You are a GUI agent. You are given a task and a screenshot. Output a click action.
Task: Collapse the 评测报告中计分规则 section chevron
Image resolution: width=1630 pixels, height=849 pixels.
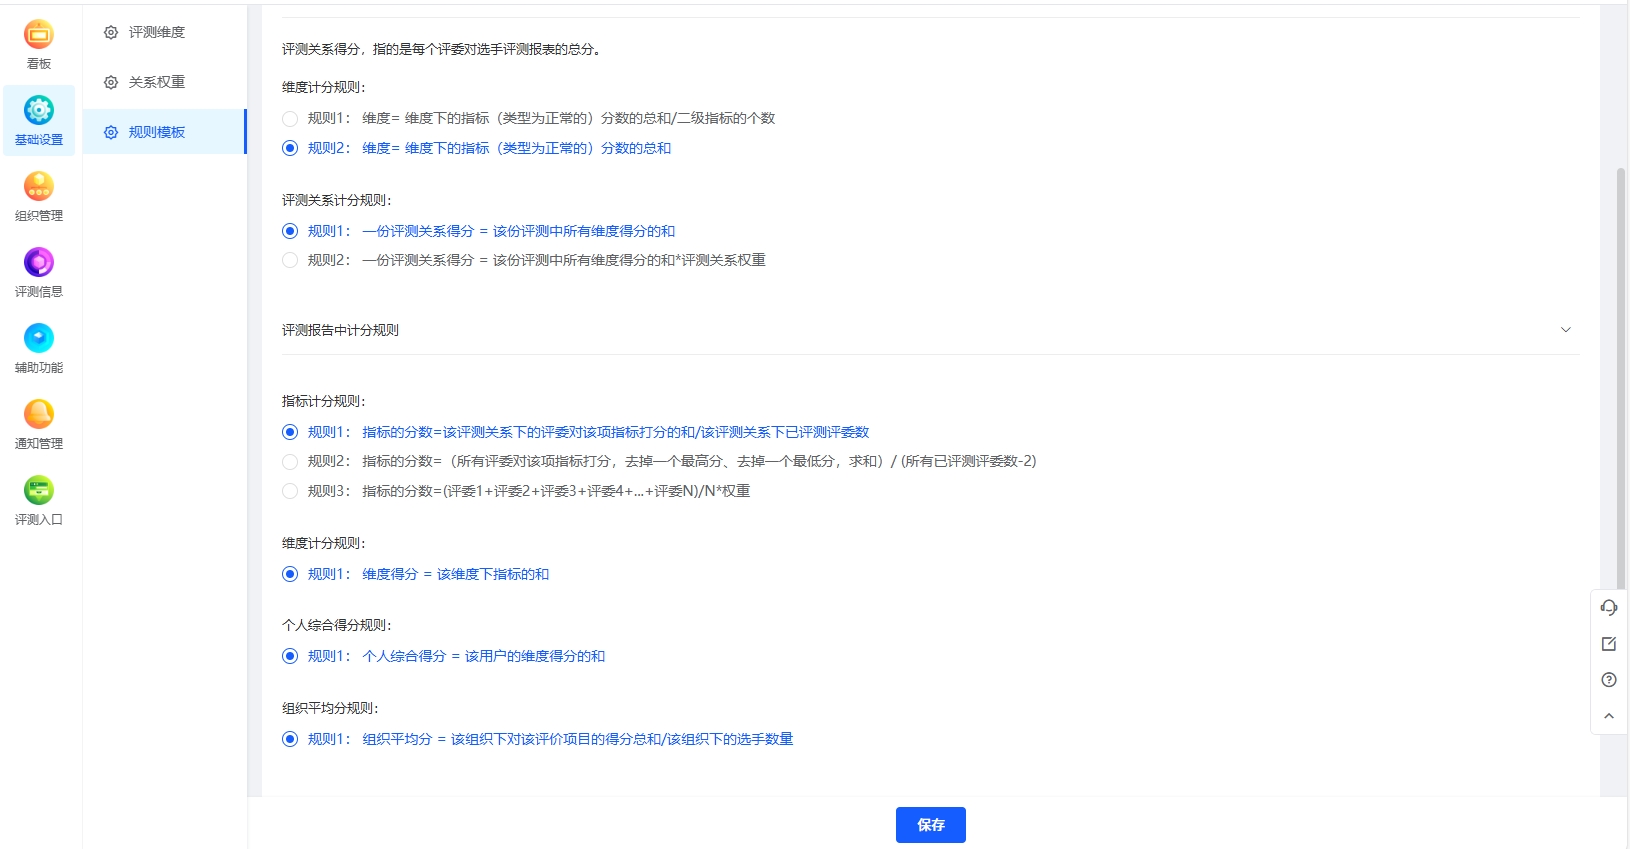(x=1566, y=330)
